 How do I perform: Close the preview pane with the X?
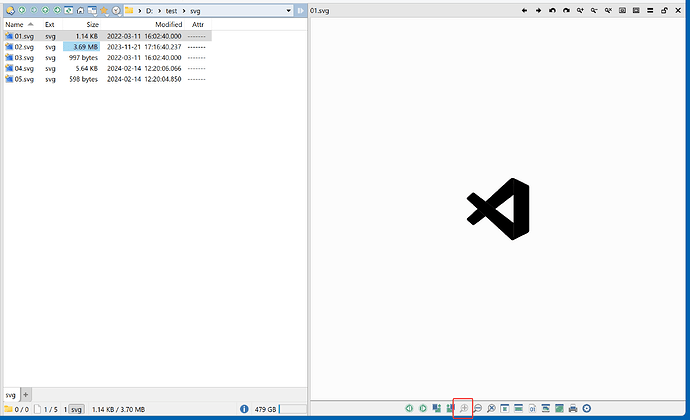pos(678,11)
